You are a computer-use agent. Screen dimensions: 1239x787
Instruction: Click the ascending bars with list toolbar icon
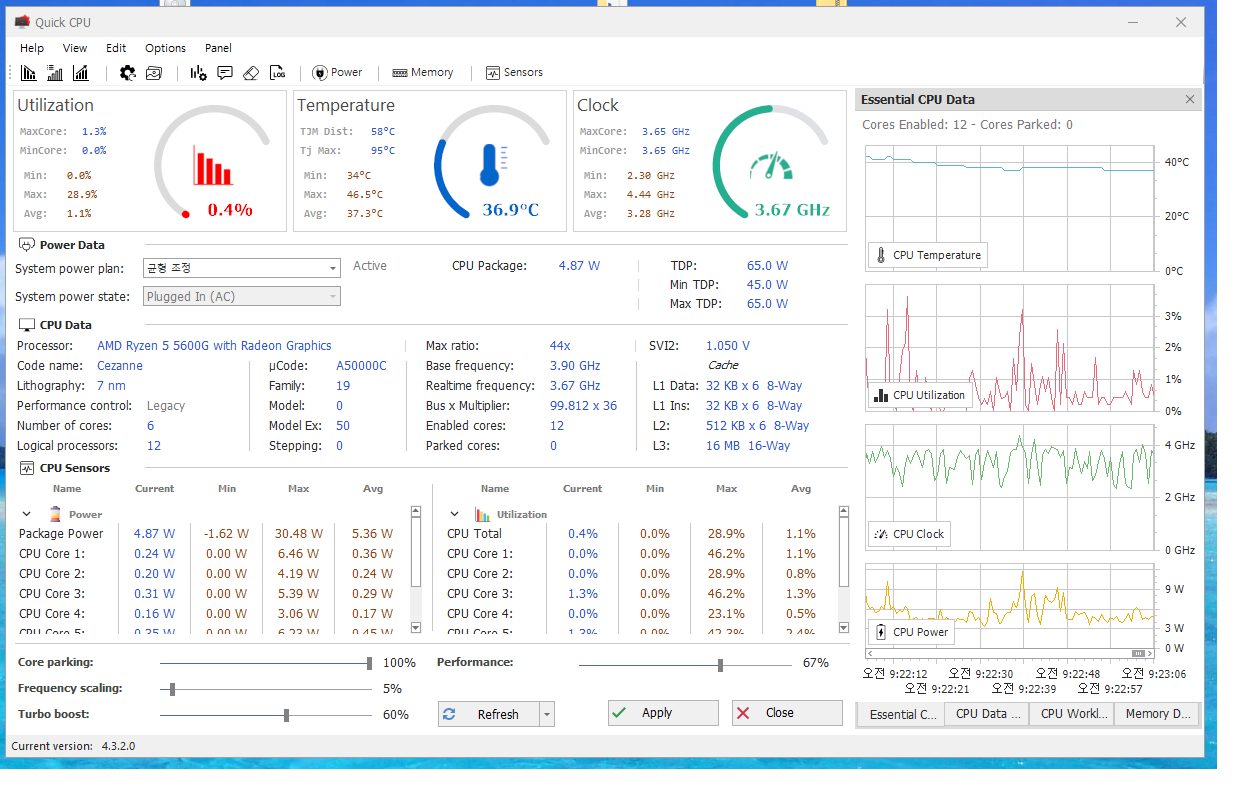coord(55,73)
